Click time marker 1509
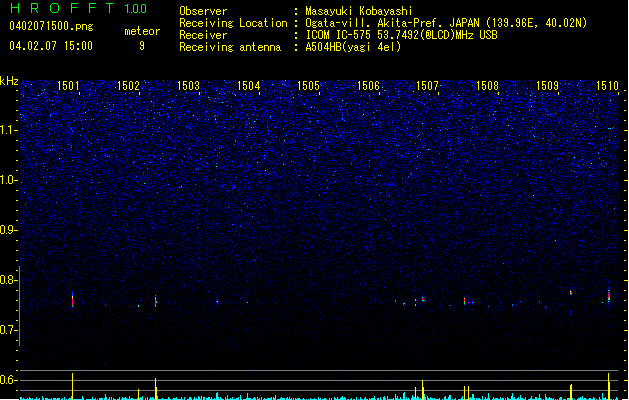Image resolution: width=629 pixels, height=400 pixels. point(547,86)
